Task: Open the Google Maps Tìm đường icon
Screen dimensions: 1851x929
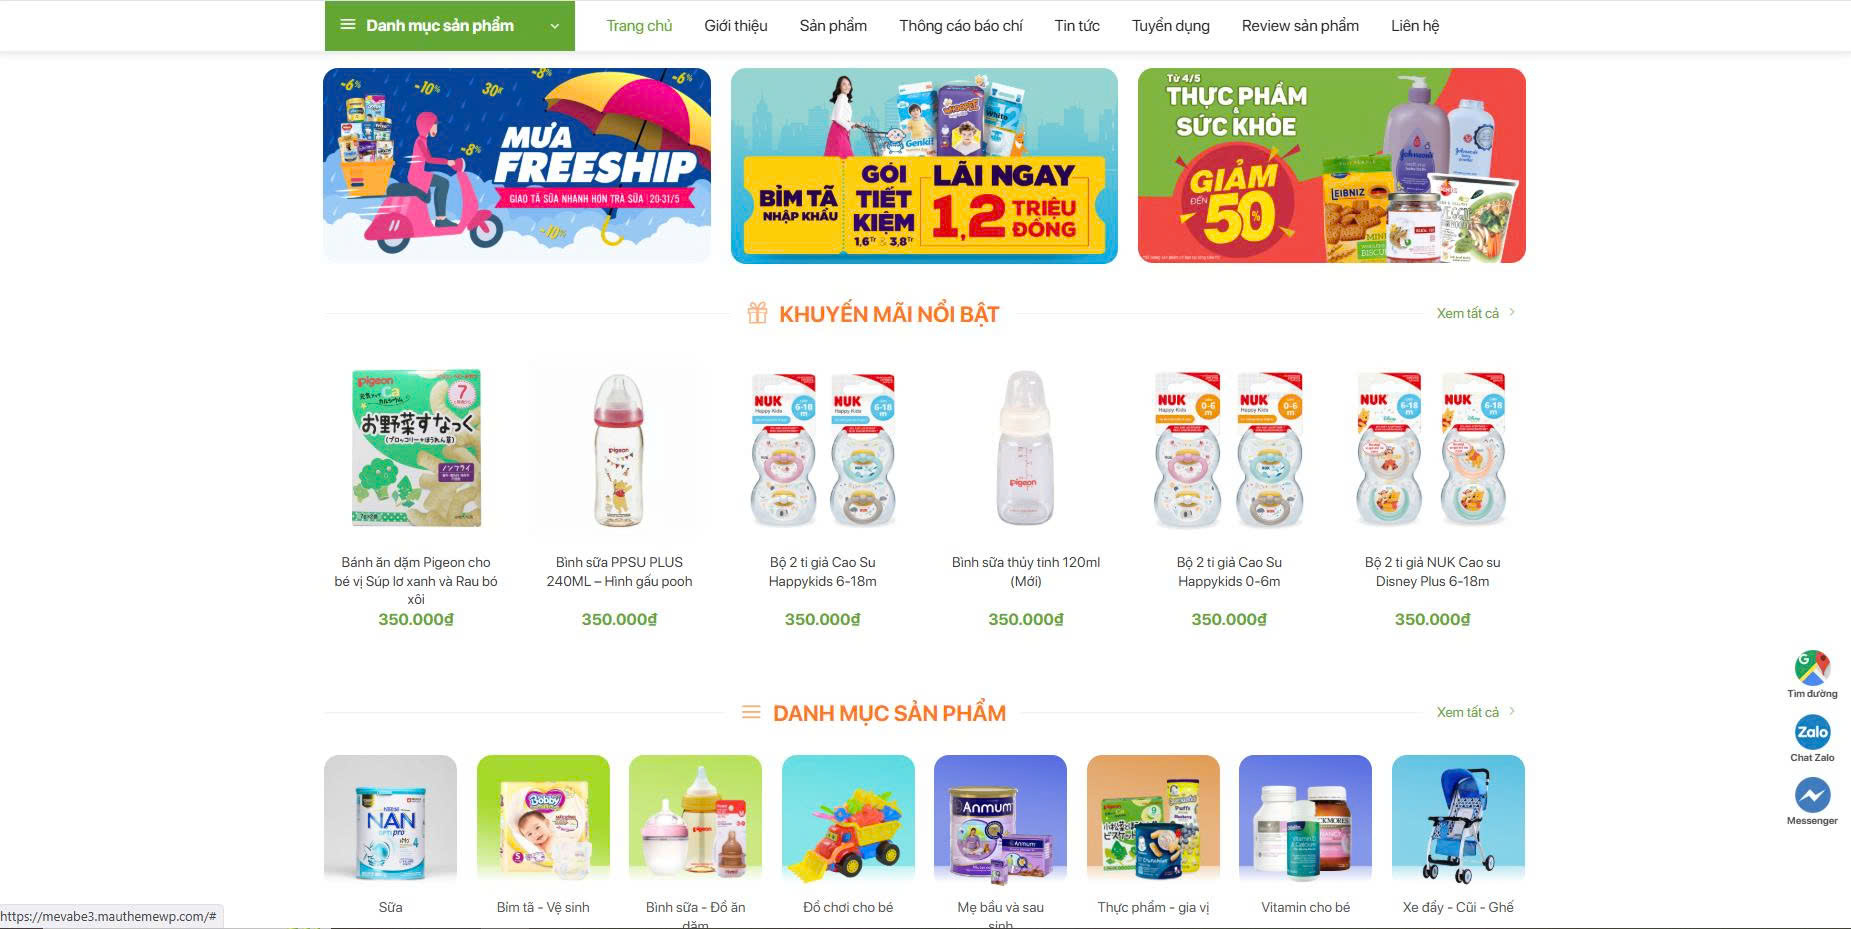Action: click(x=1812, y=667)
